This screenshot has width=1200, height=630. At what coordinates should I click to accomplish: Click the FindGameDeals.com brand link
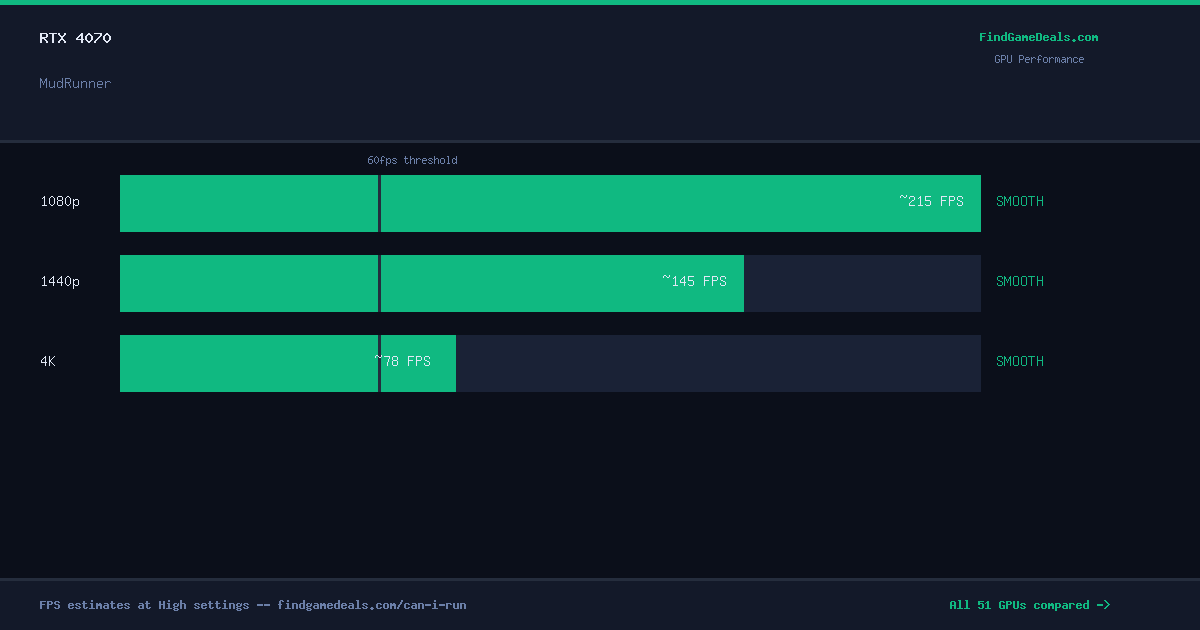(x=1038, y=37)
